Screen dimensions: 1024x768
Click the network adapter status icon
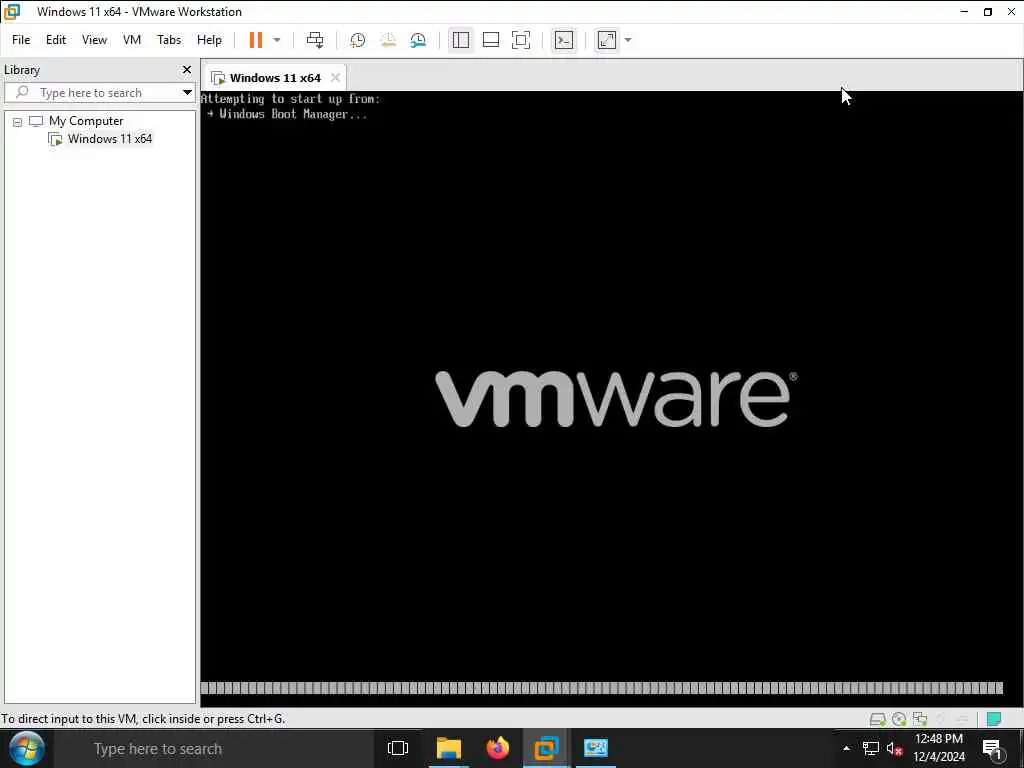[x=920, y=719]
